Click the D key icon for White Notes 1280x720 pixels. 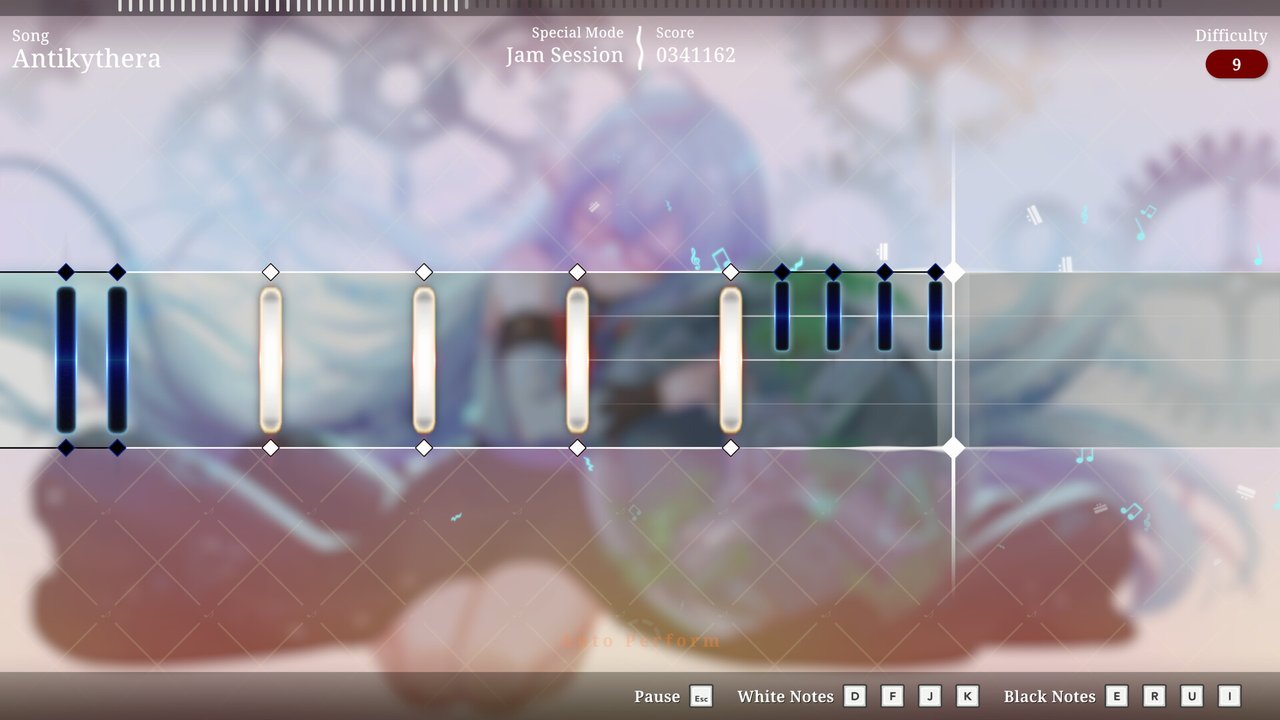(854, 696)
